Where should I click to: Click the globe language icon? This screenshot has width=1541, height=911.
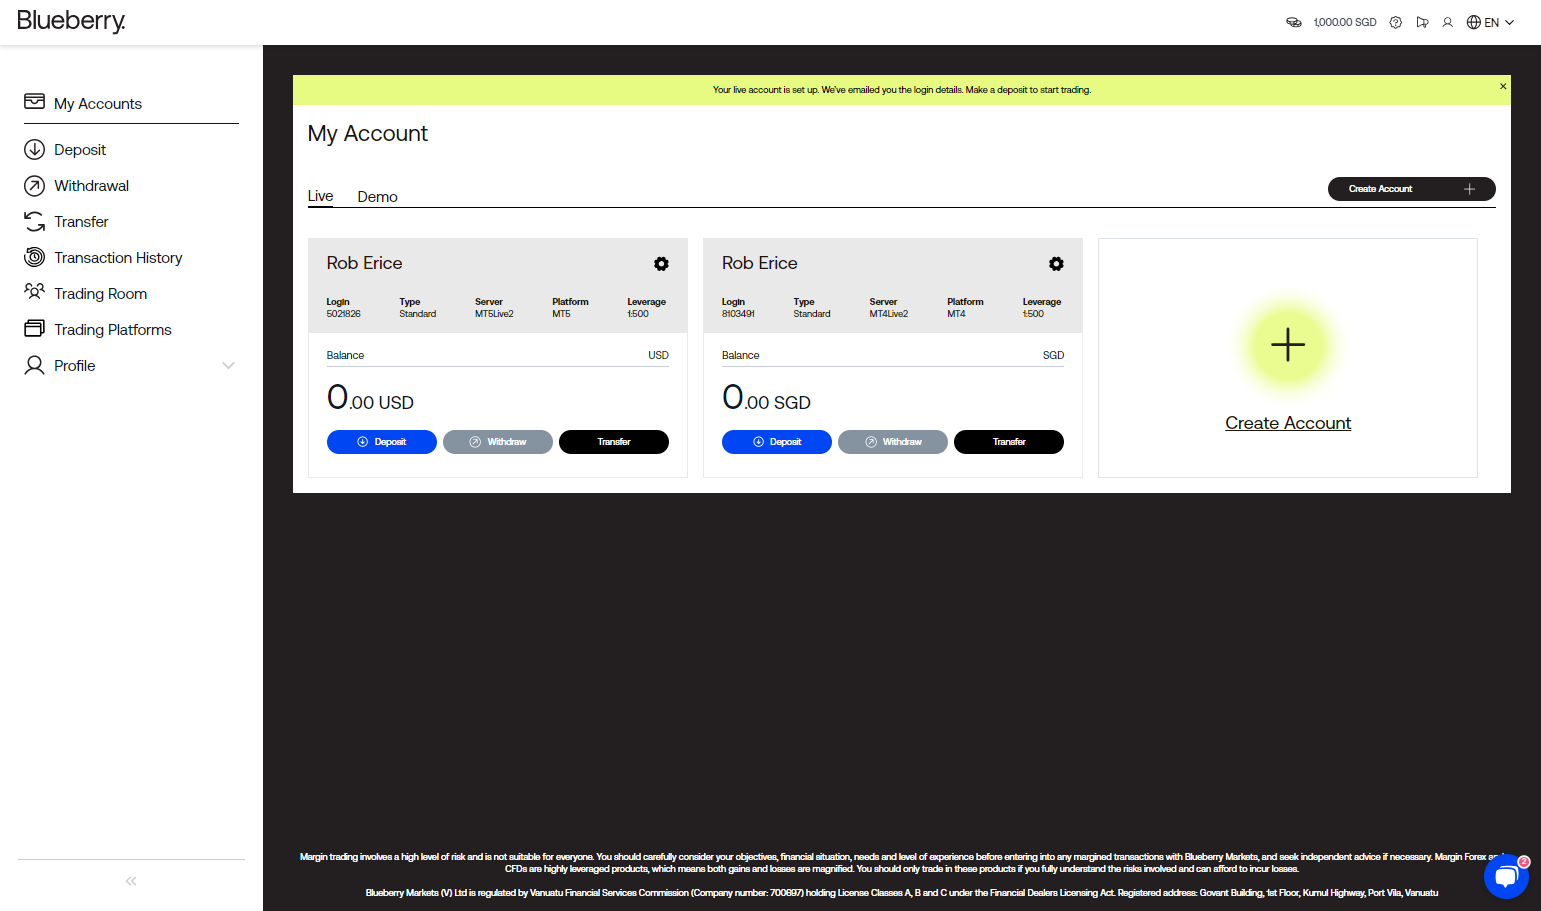(x=1474, y=22)
